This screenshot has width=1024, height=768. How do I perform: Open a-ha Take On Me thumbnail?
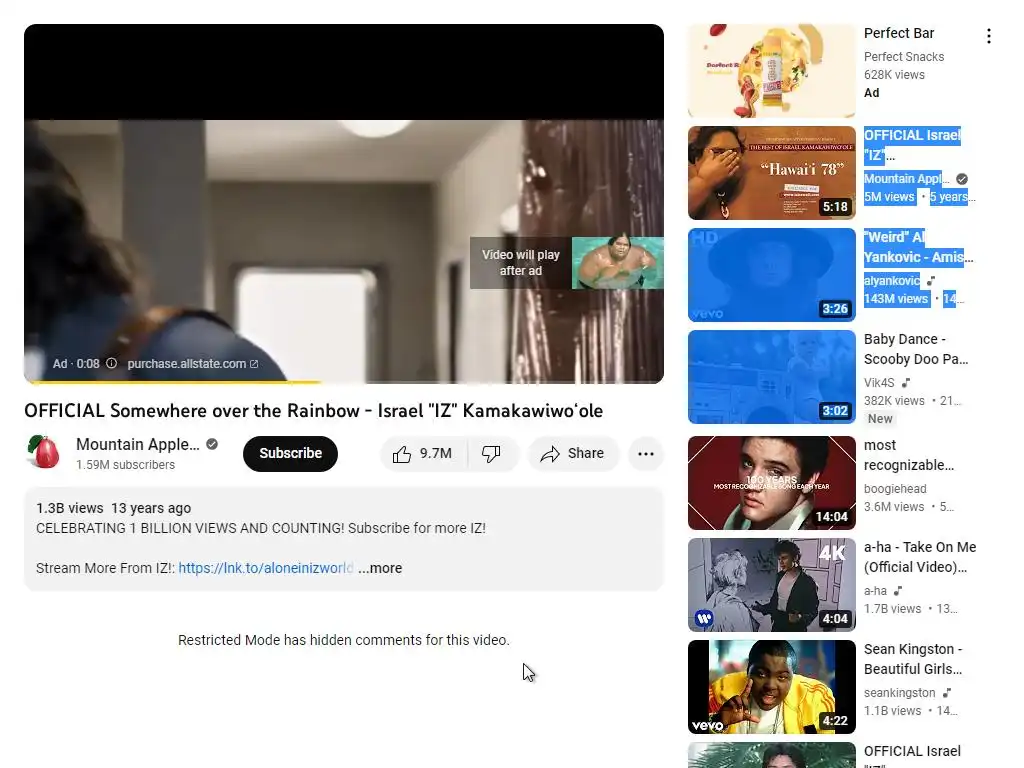pos(771,584)
